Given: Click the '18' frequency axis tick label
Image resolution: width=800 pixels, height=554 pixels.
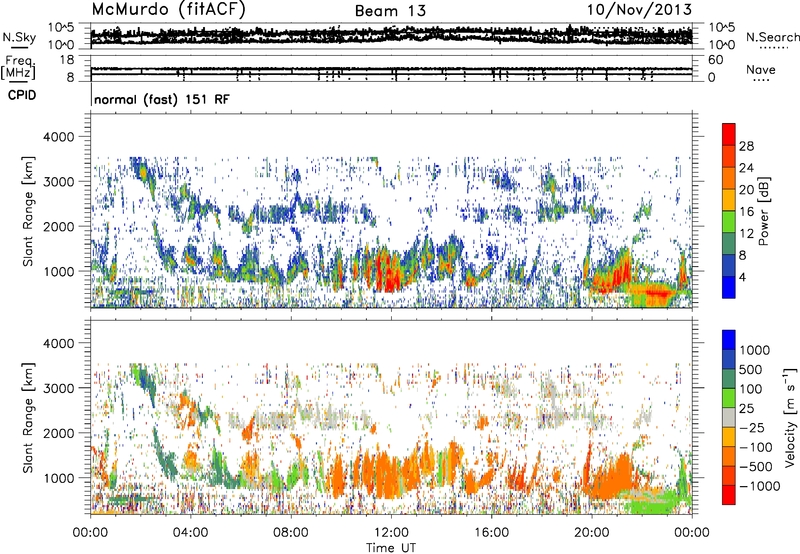Looking at the screenshot, I should 67,60.
